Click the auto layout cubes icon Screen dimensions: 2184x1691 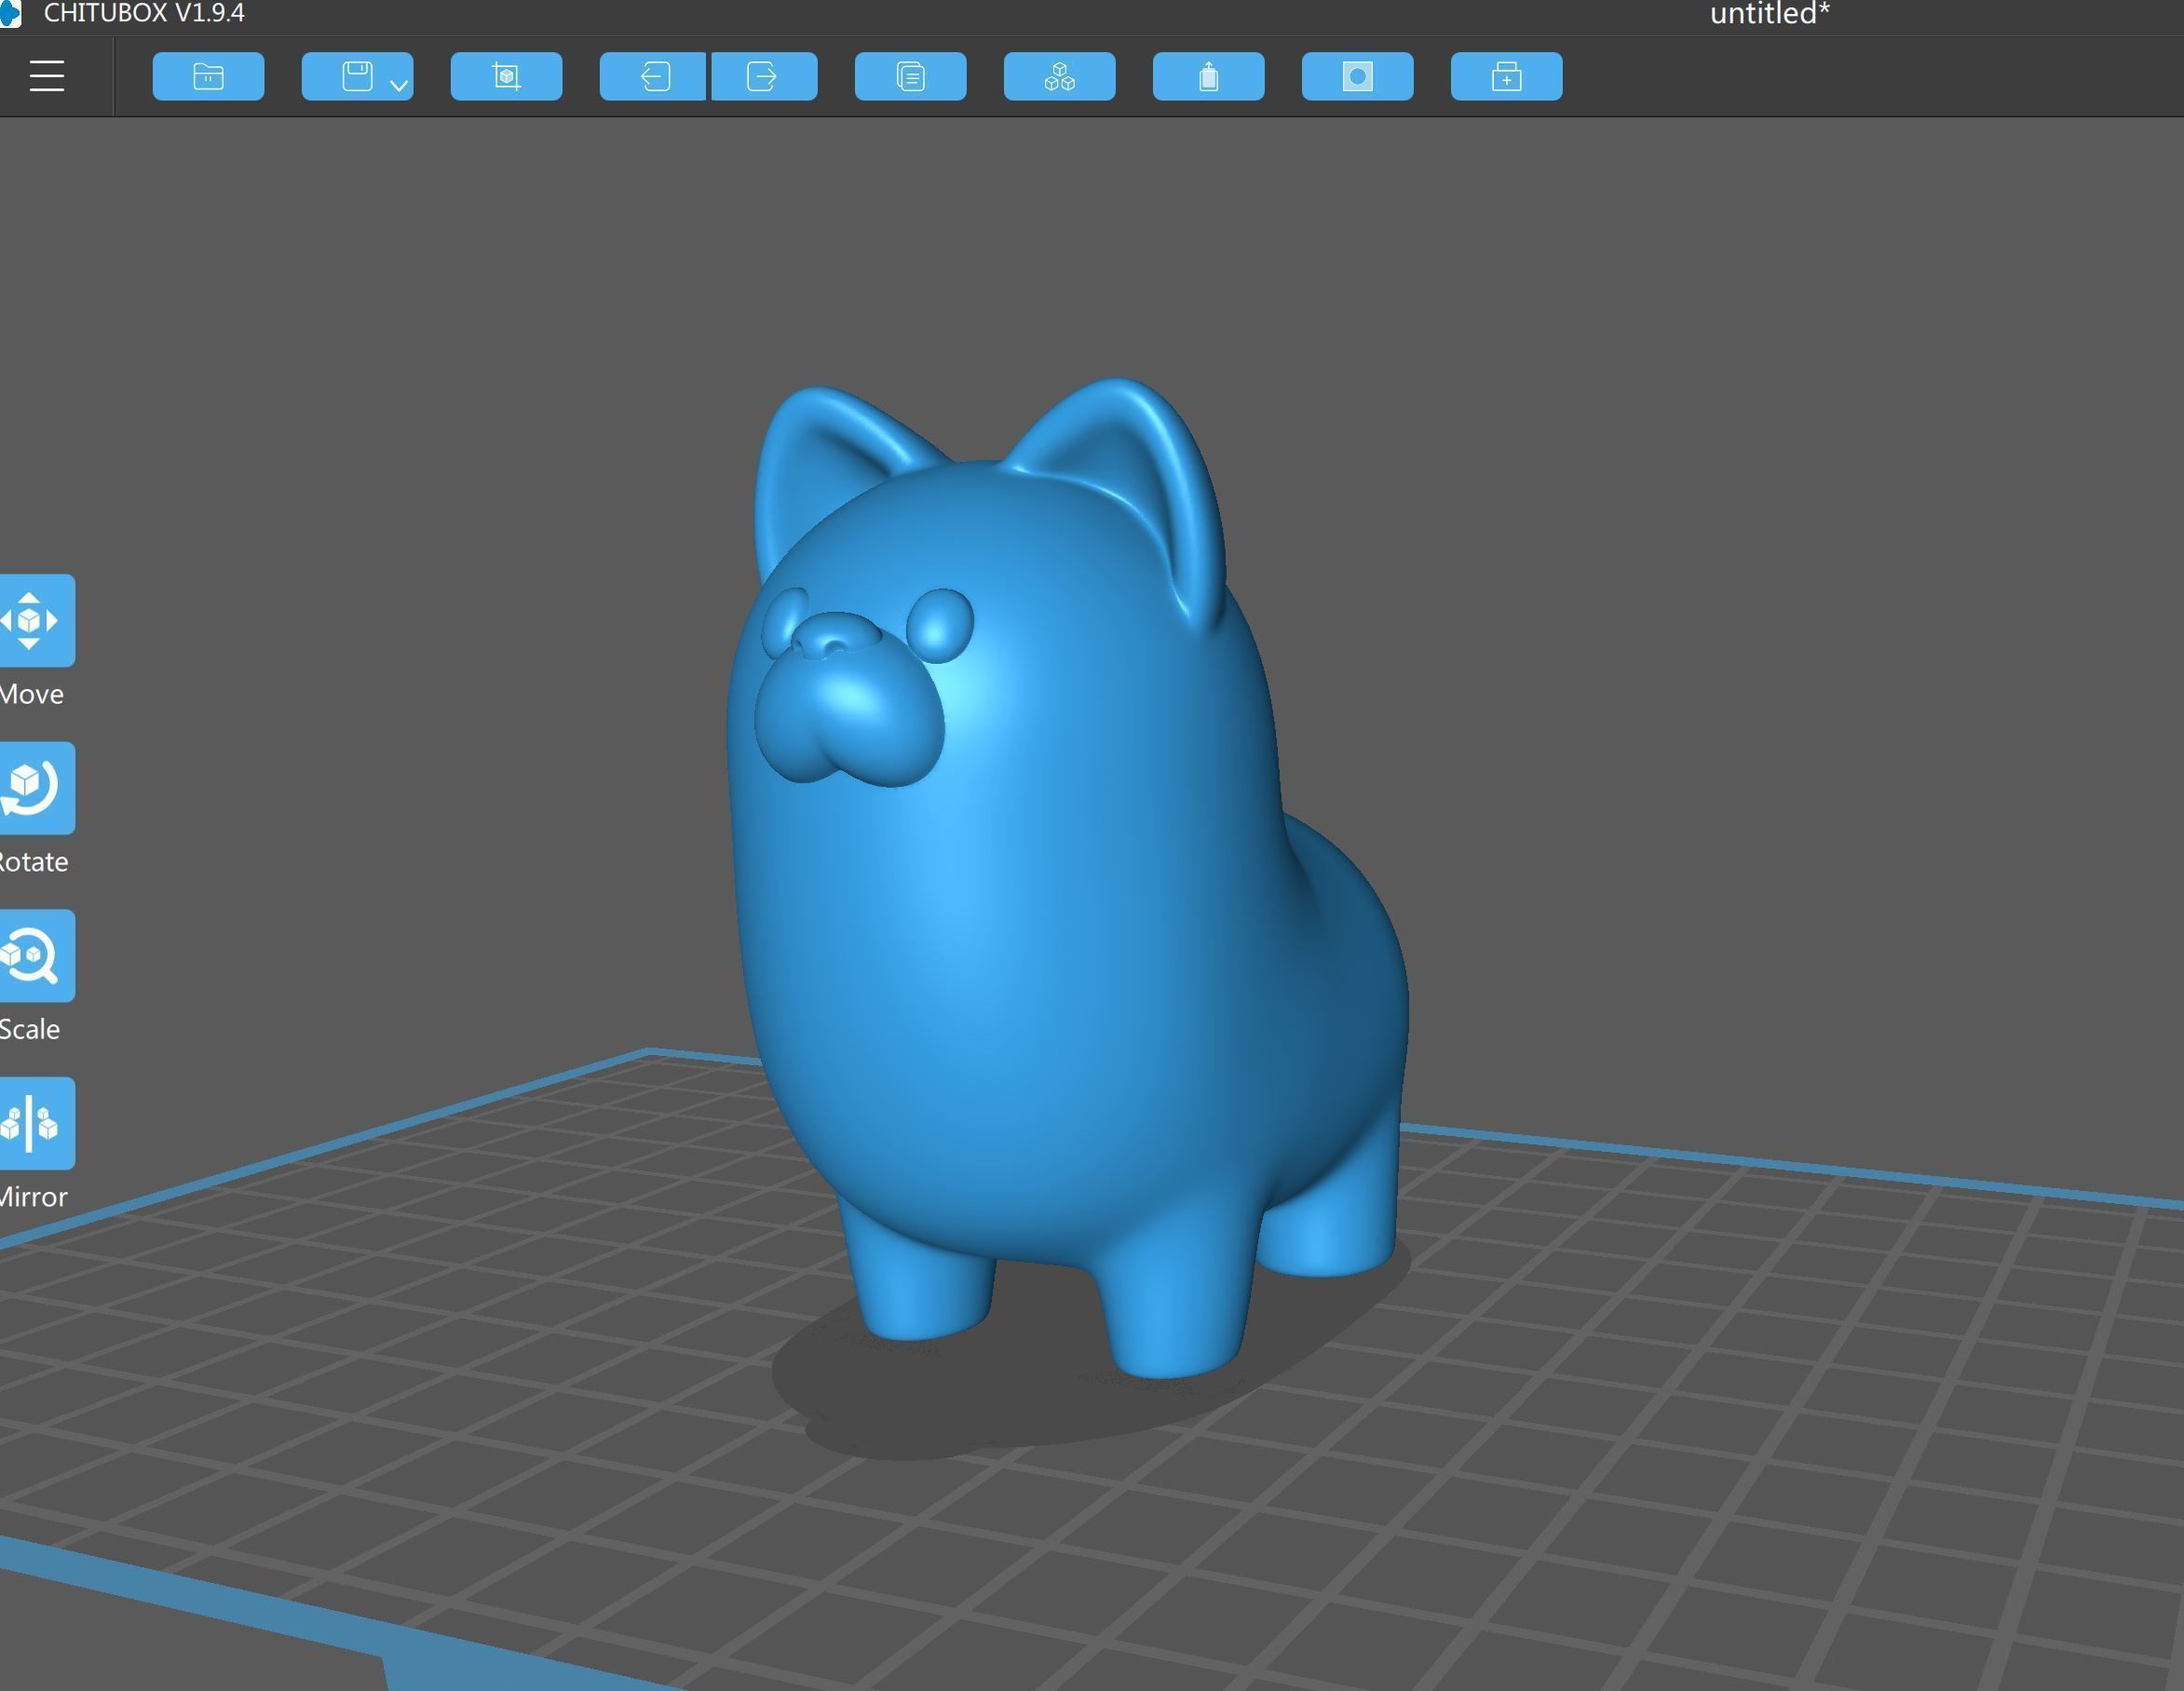pyautogui.click(x=1059, y=76)
